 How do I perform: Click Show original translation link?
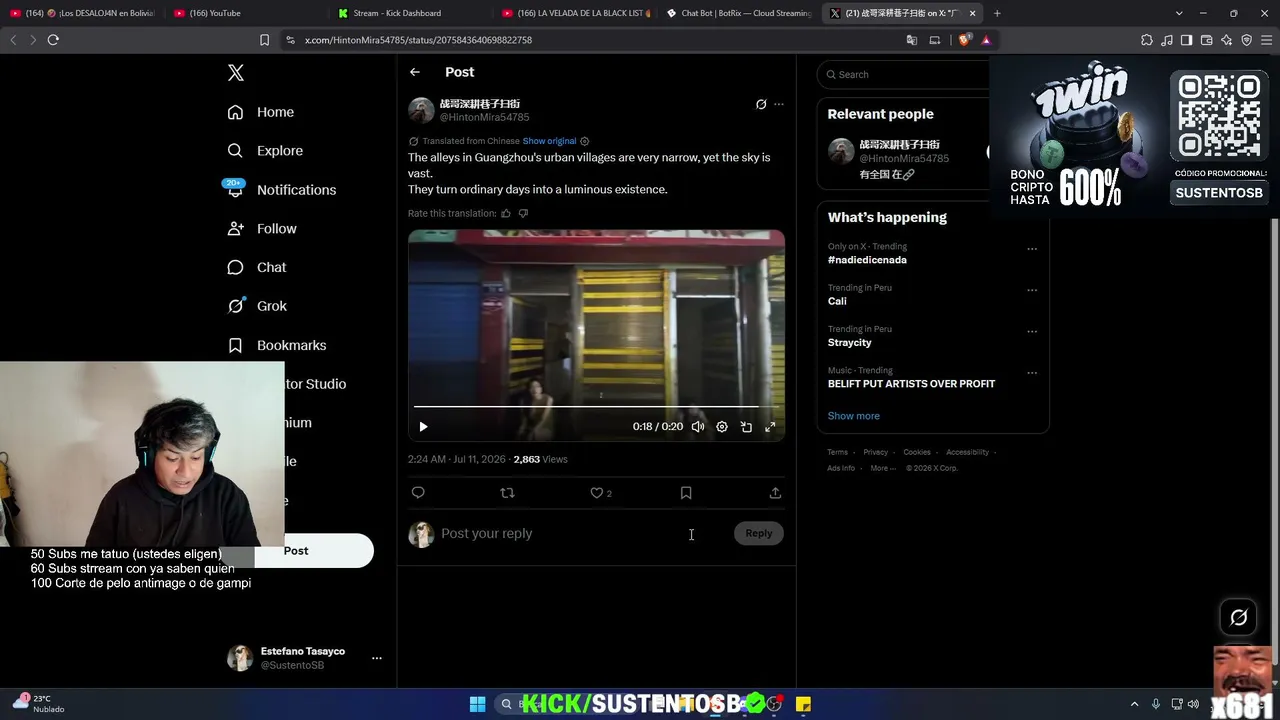coord(549,141)
